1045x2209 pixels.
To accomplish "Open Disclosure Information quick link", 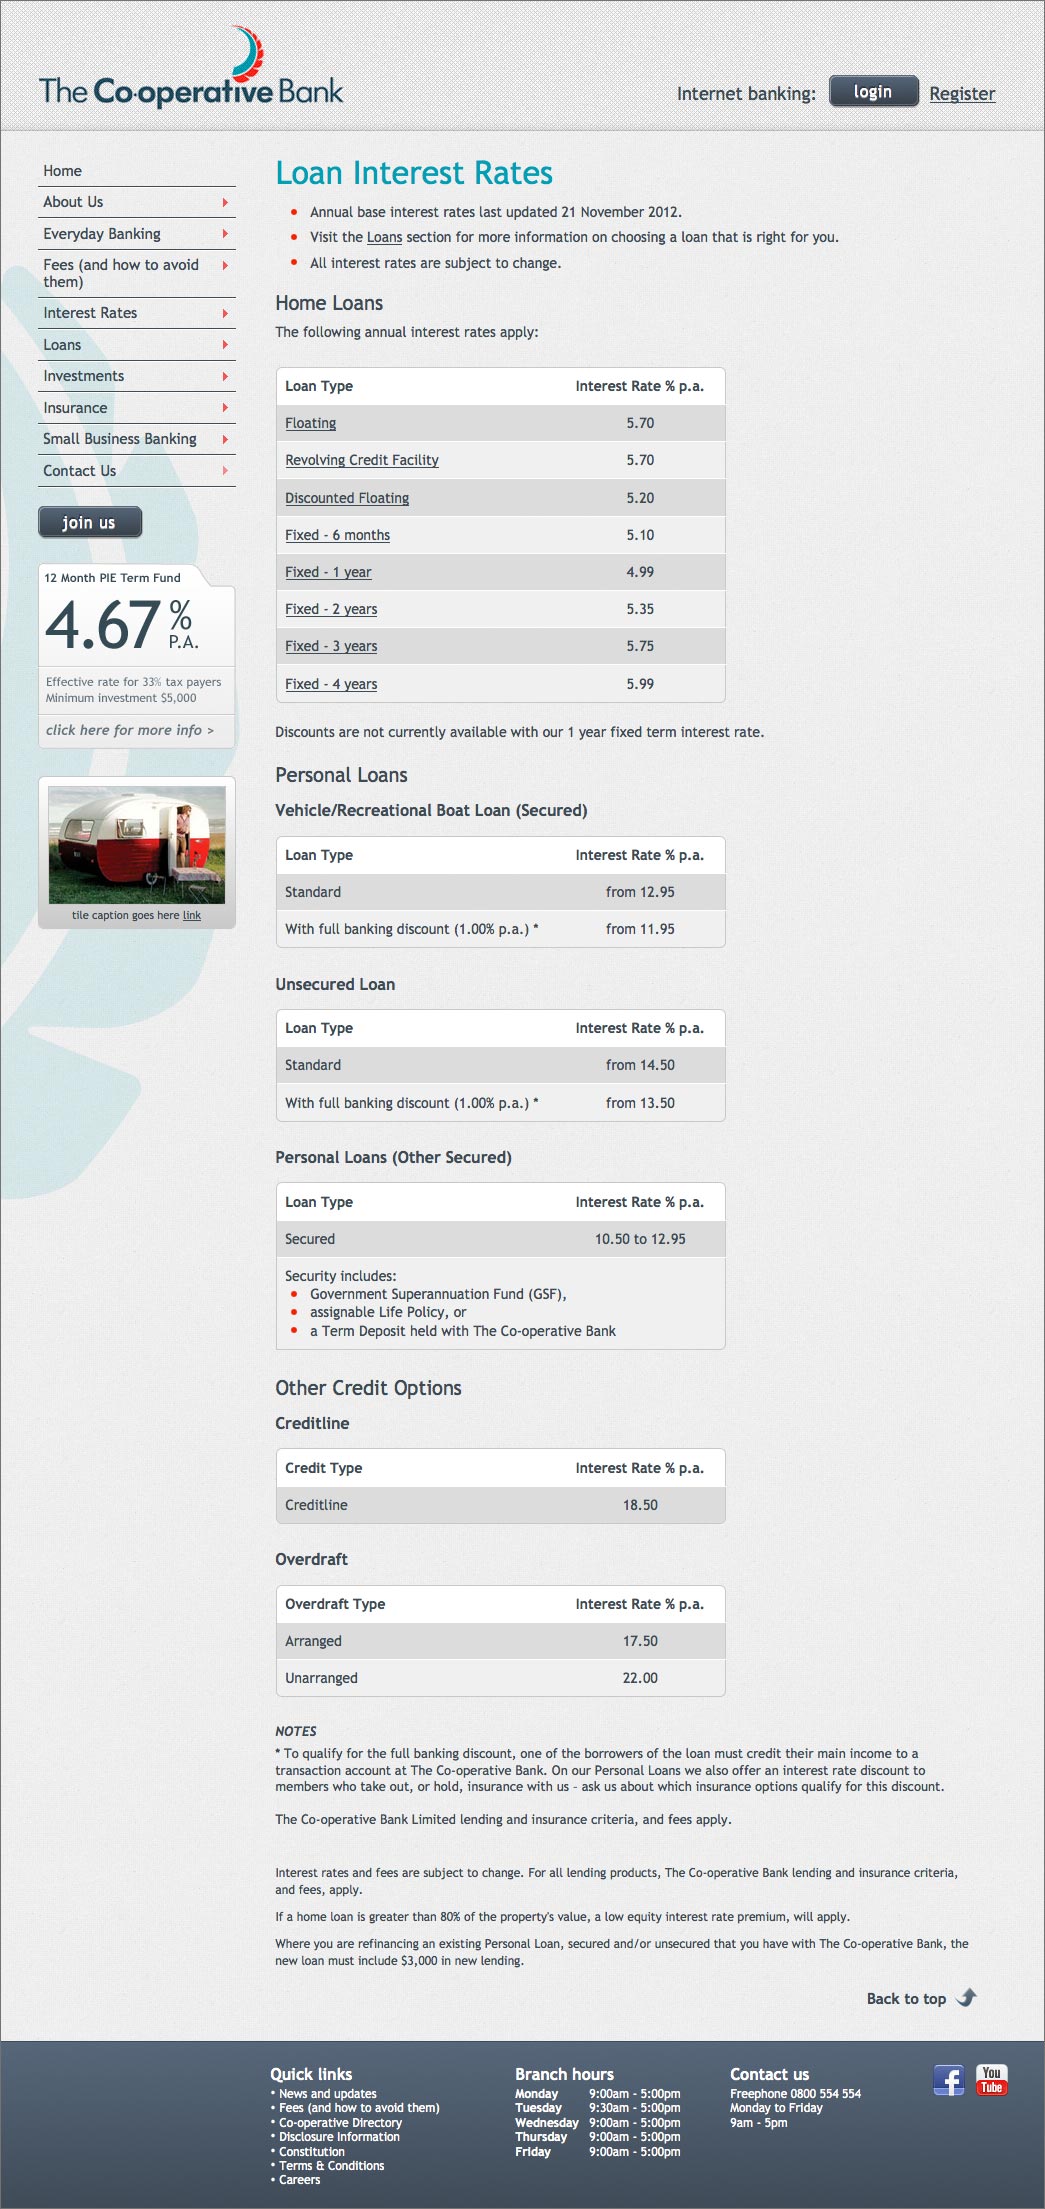I will click(339, 2137).
